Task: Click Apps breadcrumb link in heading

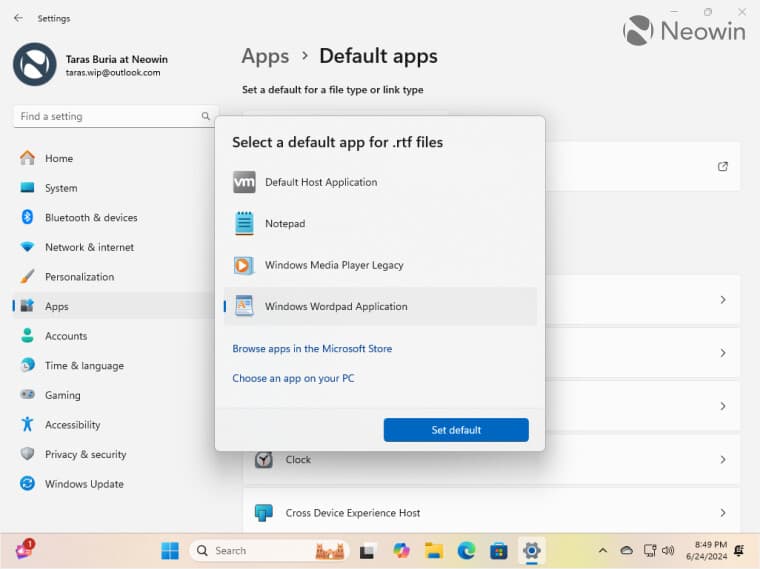Action: 265,56
